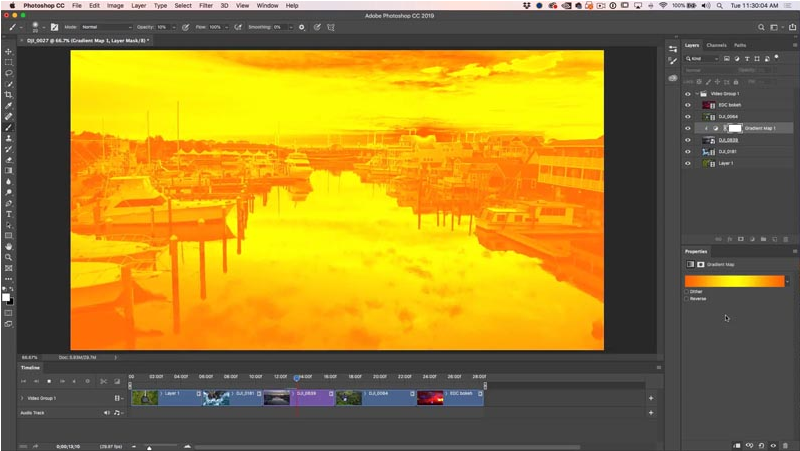Add media to Video Group 1 track
The width and height of the screenshot is (800, 451).
click(651, 398)
